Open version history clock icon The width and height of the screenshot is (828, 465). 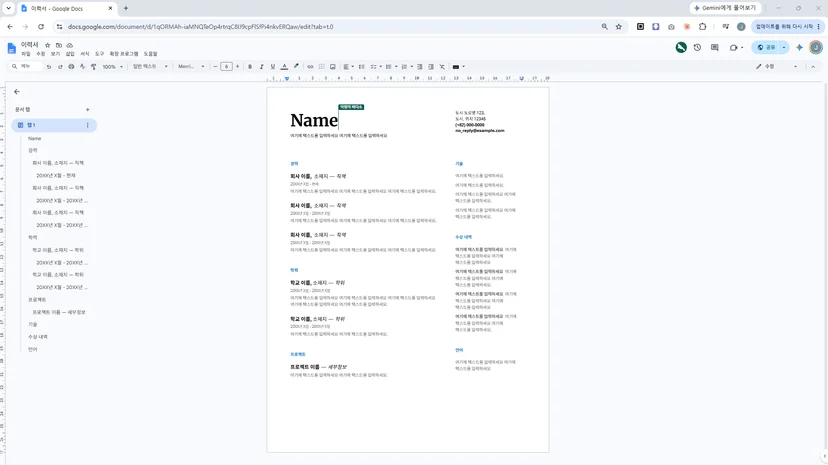[698, 48]
